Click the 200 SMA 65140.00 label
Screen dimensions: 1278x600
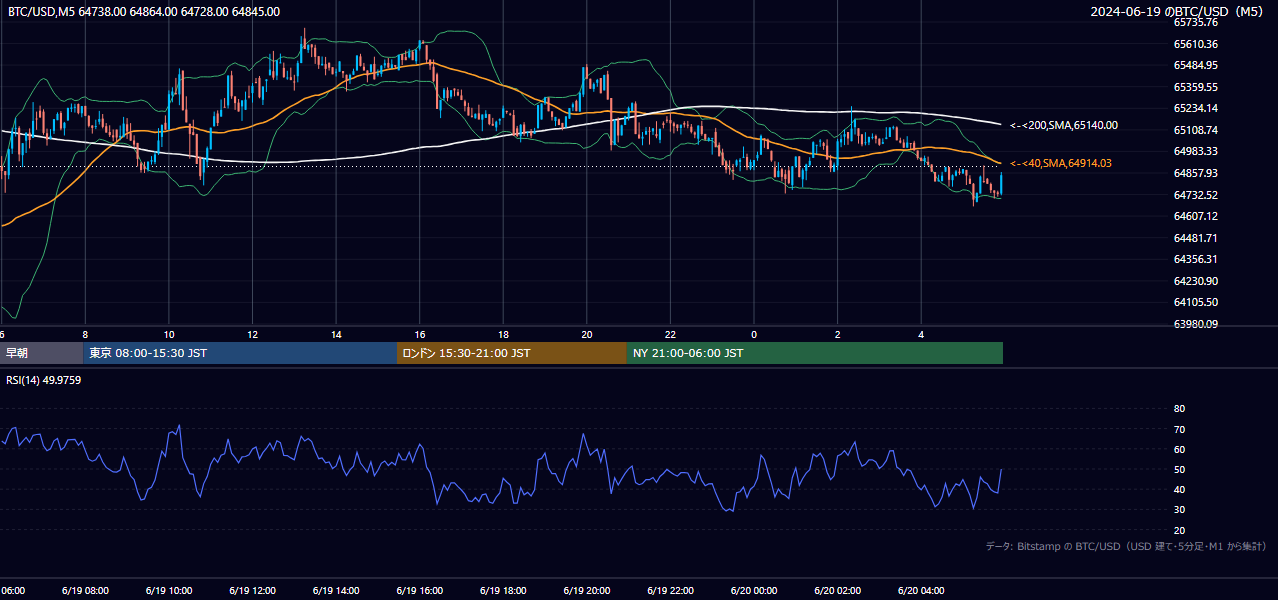point(1064,126)
